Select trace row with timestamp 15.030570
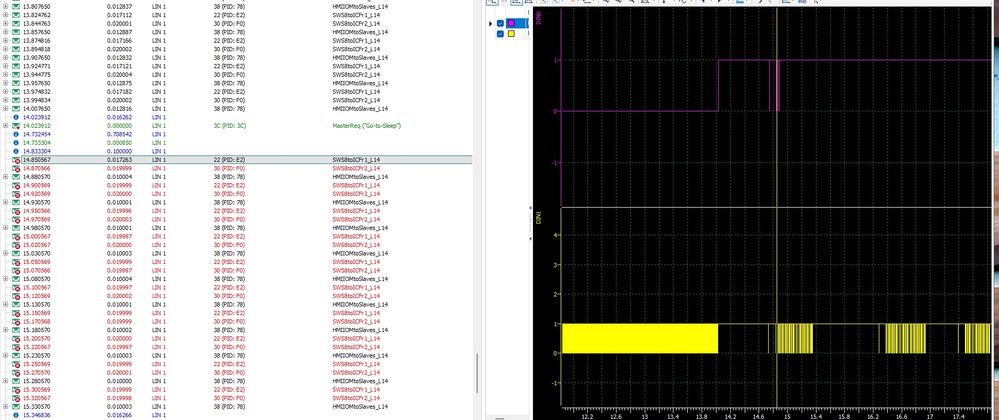This screenshot has width=999, height=420. (x=236, y=253)
